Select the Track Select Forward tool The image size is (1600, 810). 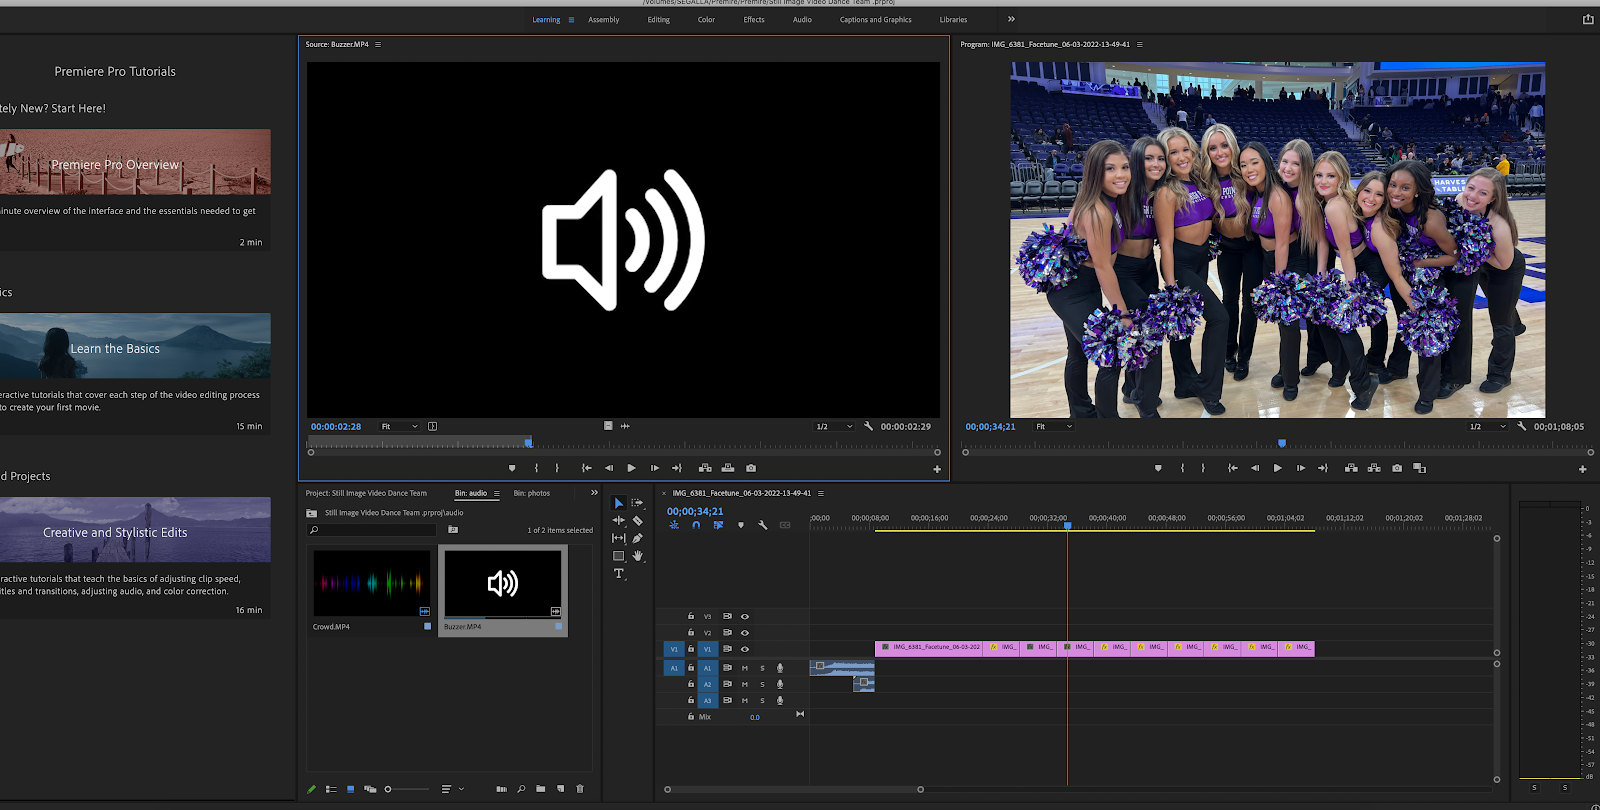(637, 503)
